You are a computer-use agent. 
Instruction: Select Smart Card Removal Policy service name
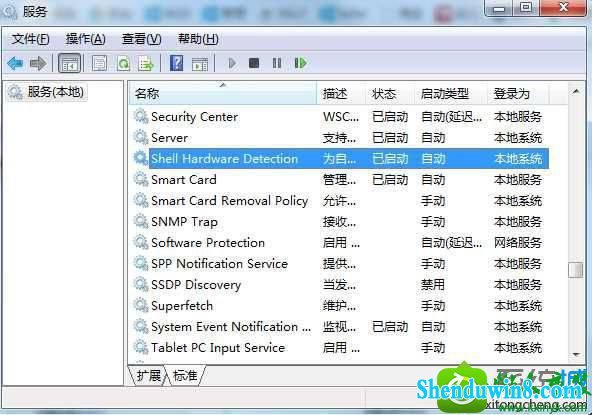coord(230,201)
